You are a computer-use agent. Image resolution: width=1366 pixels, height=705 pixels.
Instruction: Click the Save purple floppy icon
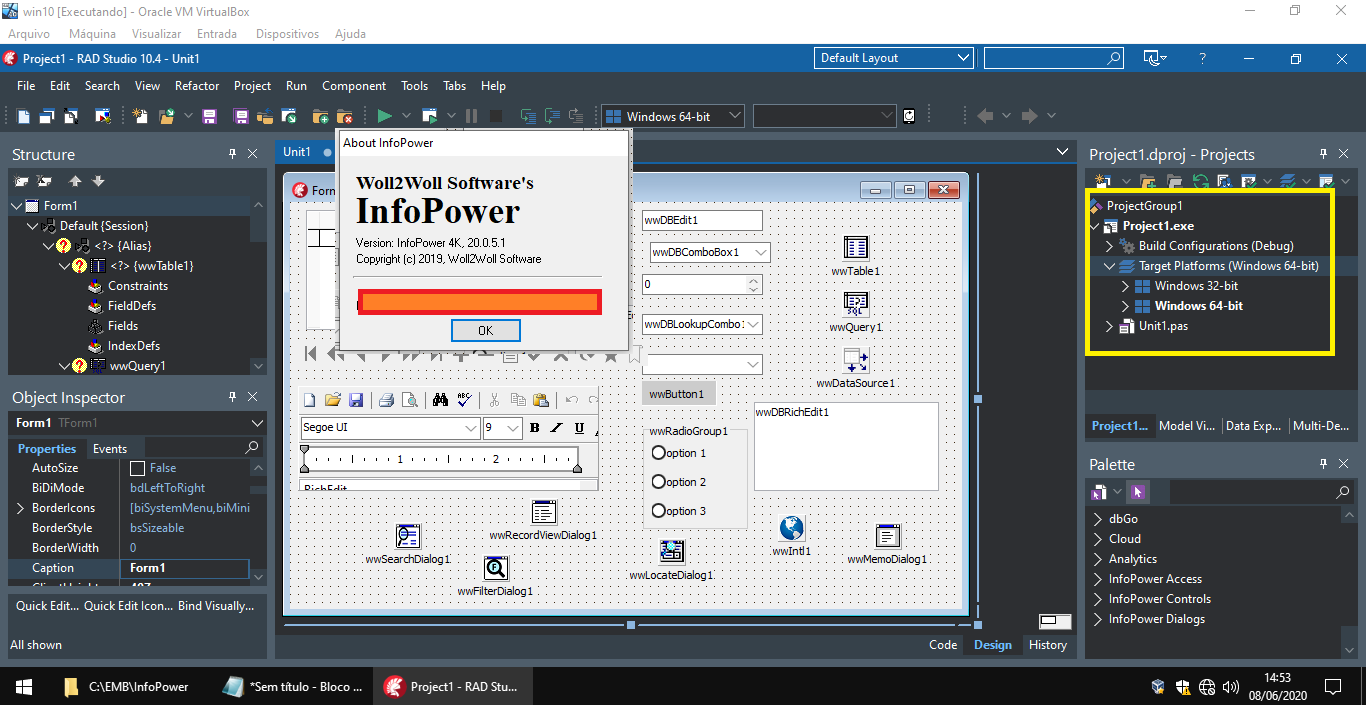pyautogui.click(x=210, y=116)
